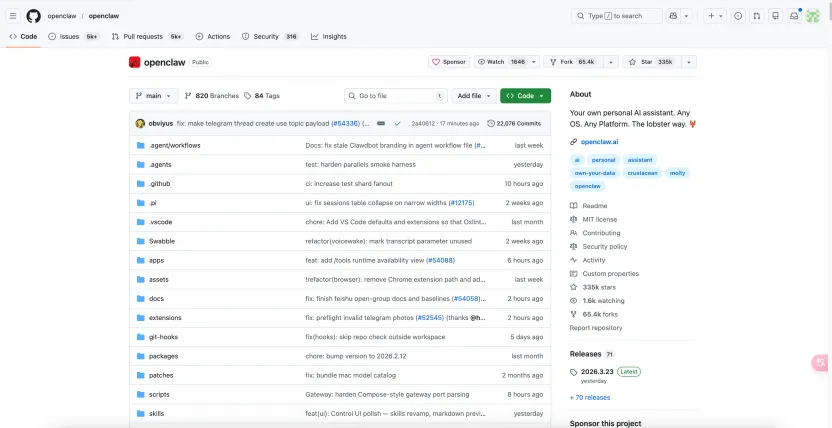Open release 2026.3.23 Latest
The image size is (832, 428).
click(605, 372)
